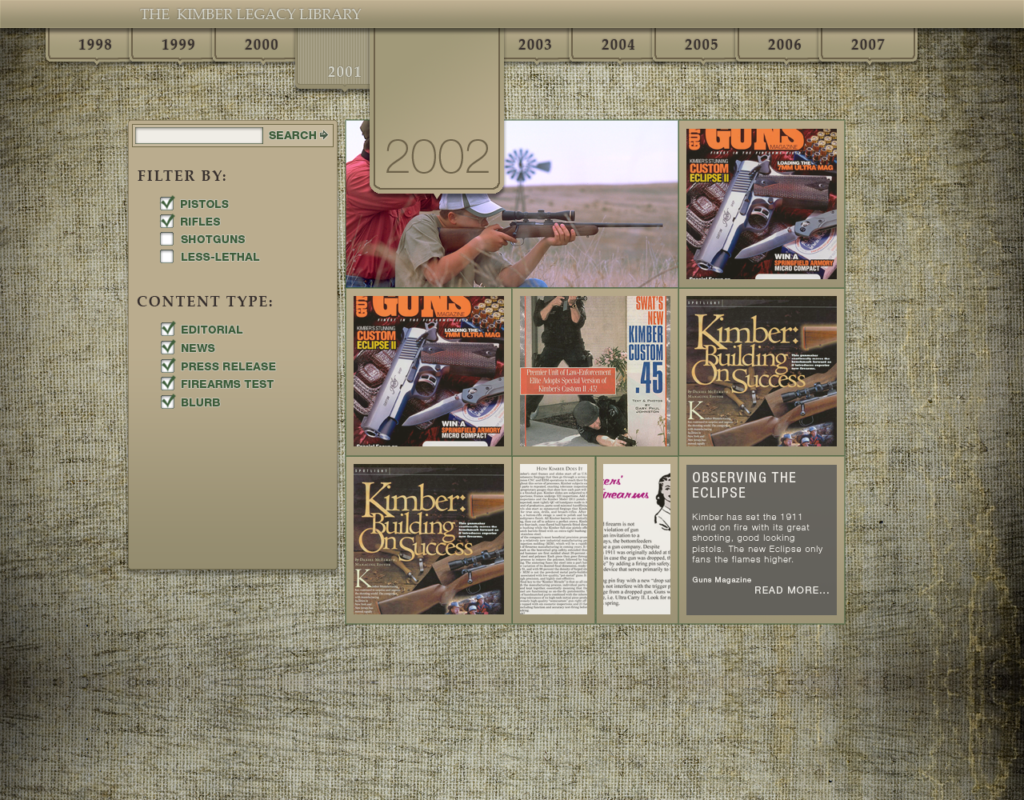Click The Kimber Legacy Library title

[x=250, y=14]
